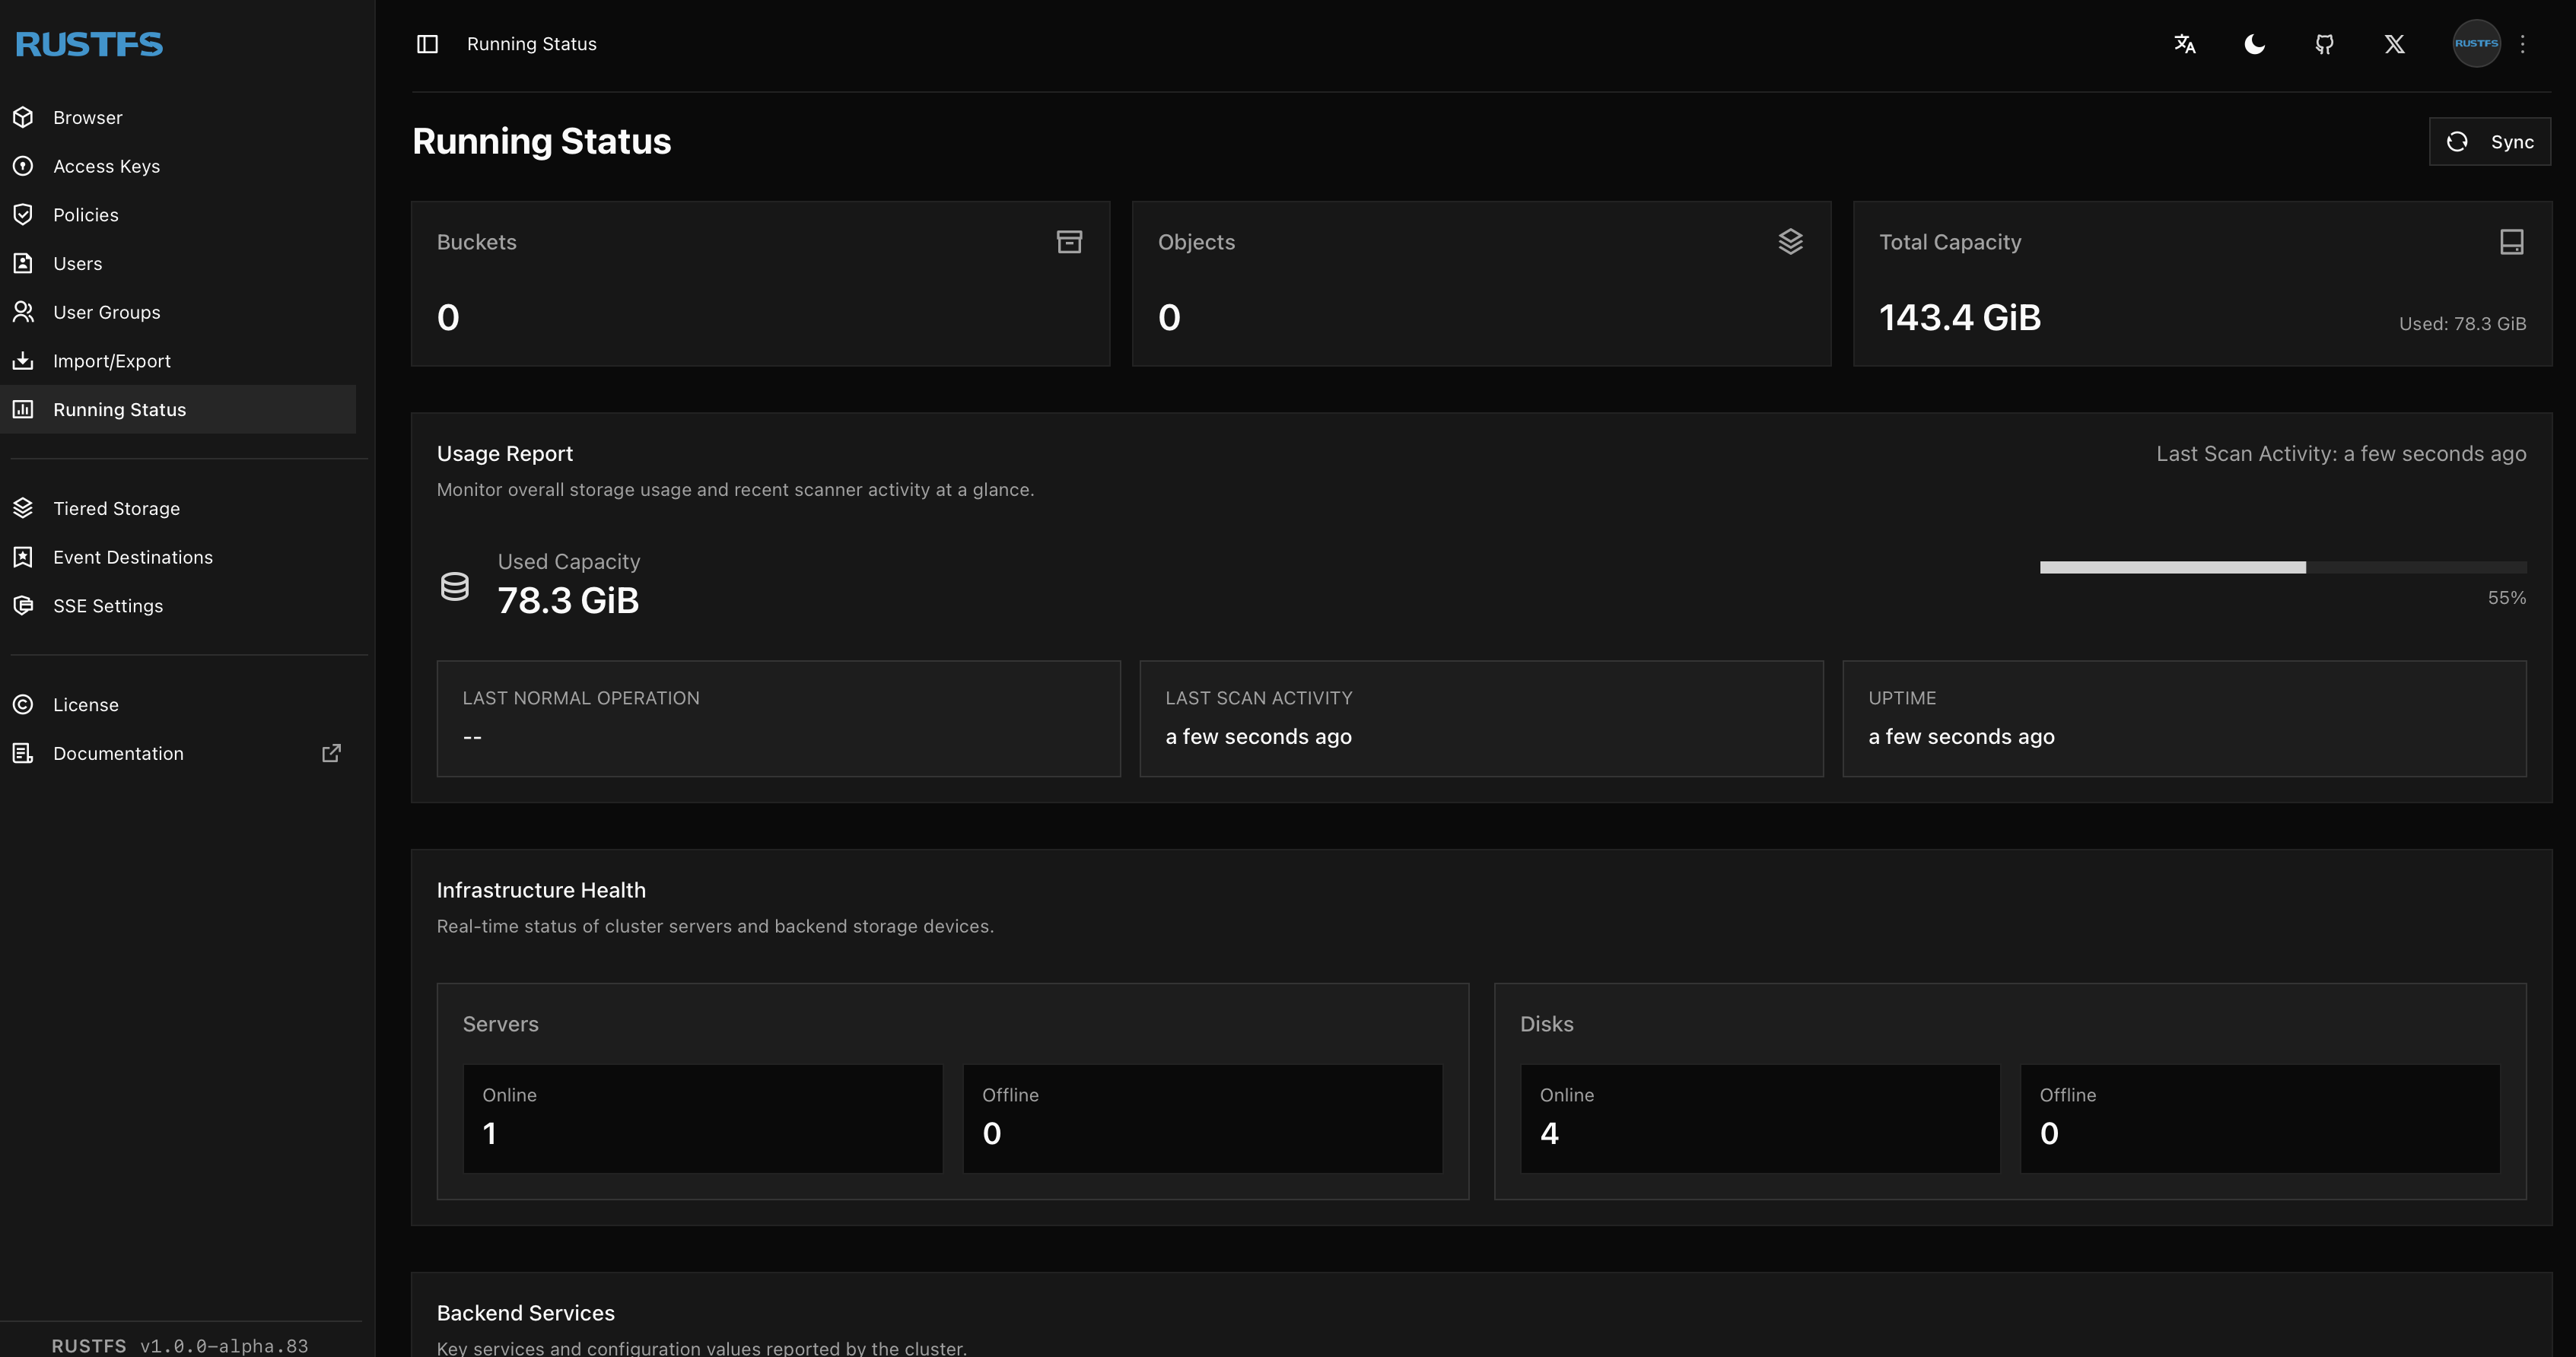Viewport: 2576px width, 1357px height.
Task: Click the Sync button
Action: tap(2489, 141)
